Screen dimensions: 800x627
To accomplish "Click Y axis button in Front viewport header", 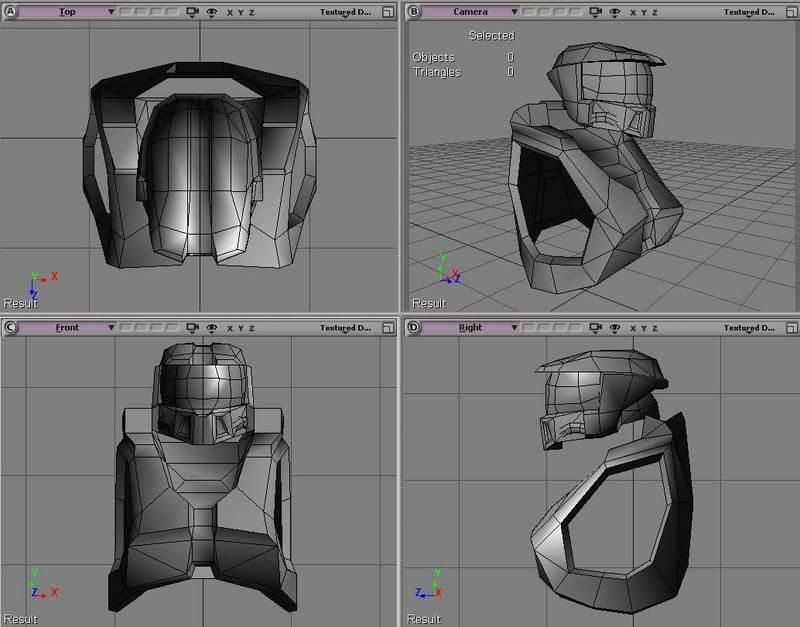I will click(240, 328).
